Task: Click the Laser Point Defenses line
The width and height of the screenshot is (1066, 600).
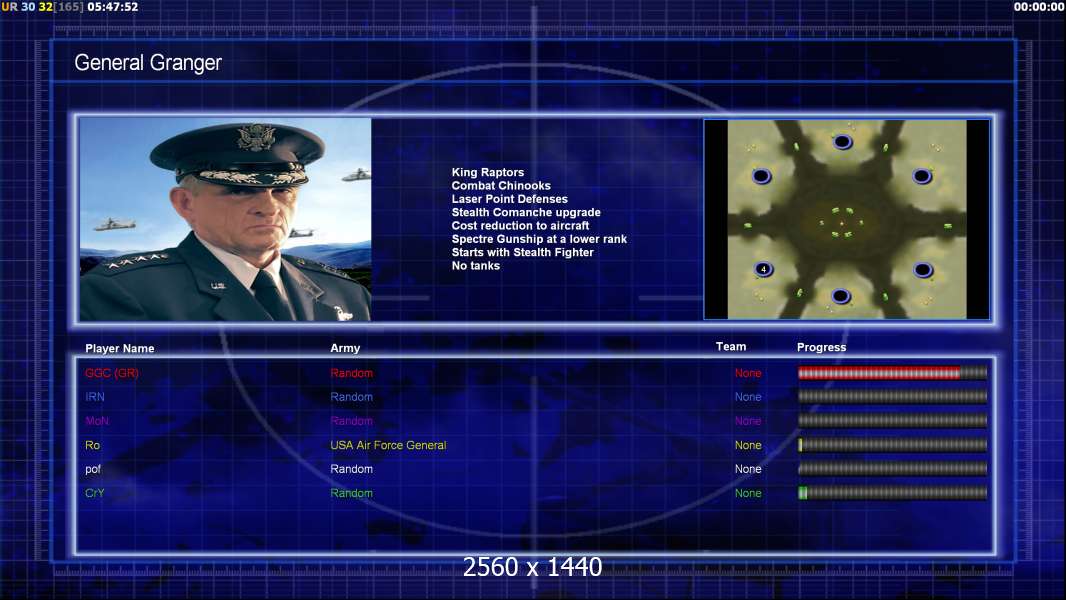Action: [x=509, y=199]
